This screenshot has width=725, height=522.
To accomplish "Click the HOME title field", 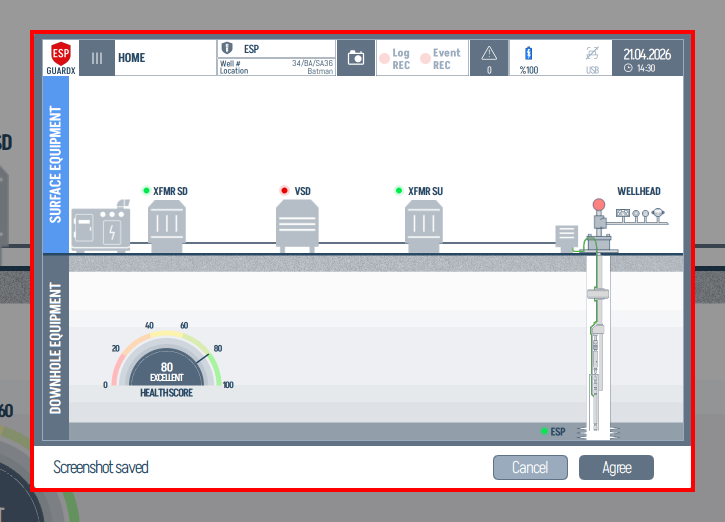I will click(x=165, y=58).
